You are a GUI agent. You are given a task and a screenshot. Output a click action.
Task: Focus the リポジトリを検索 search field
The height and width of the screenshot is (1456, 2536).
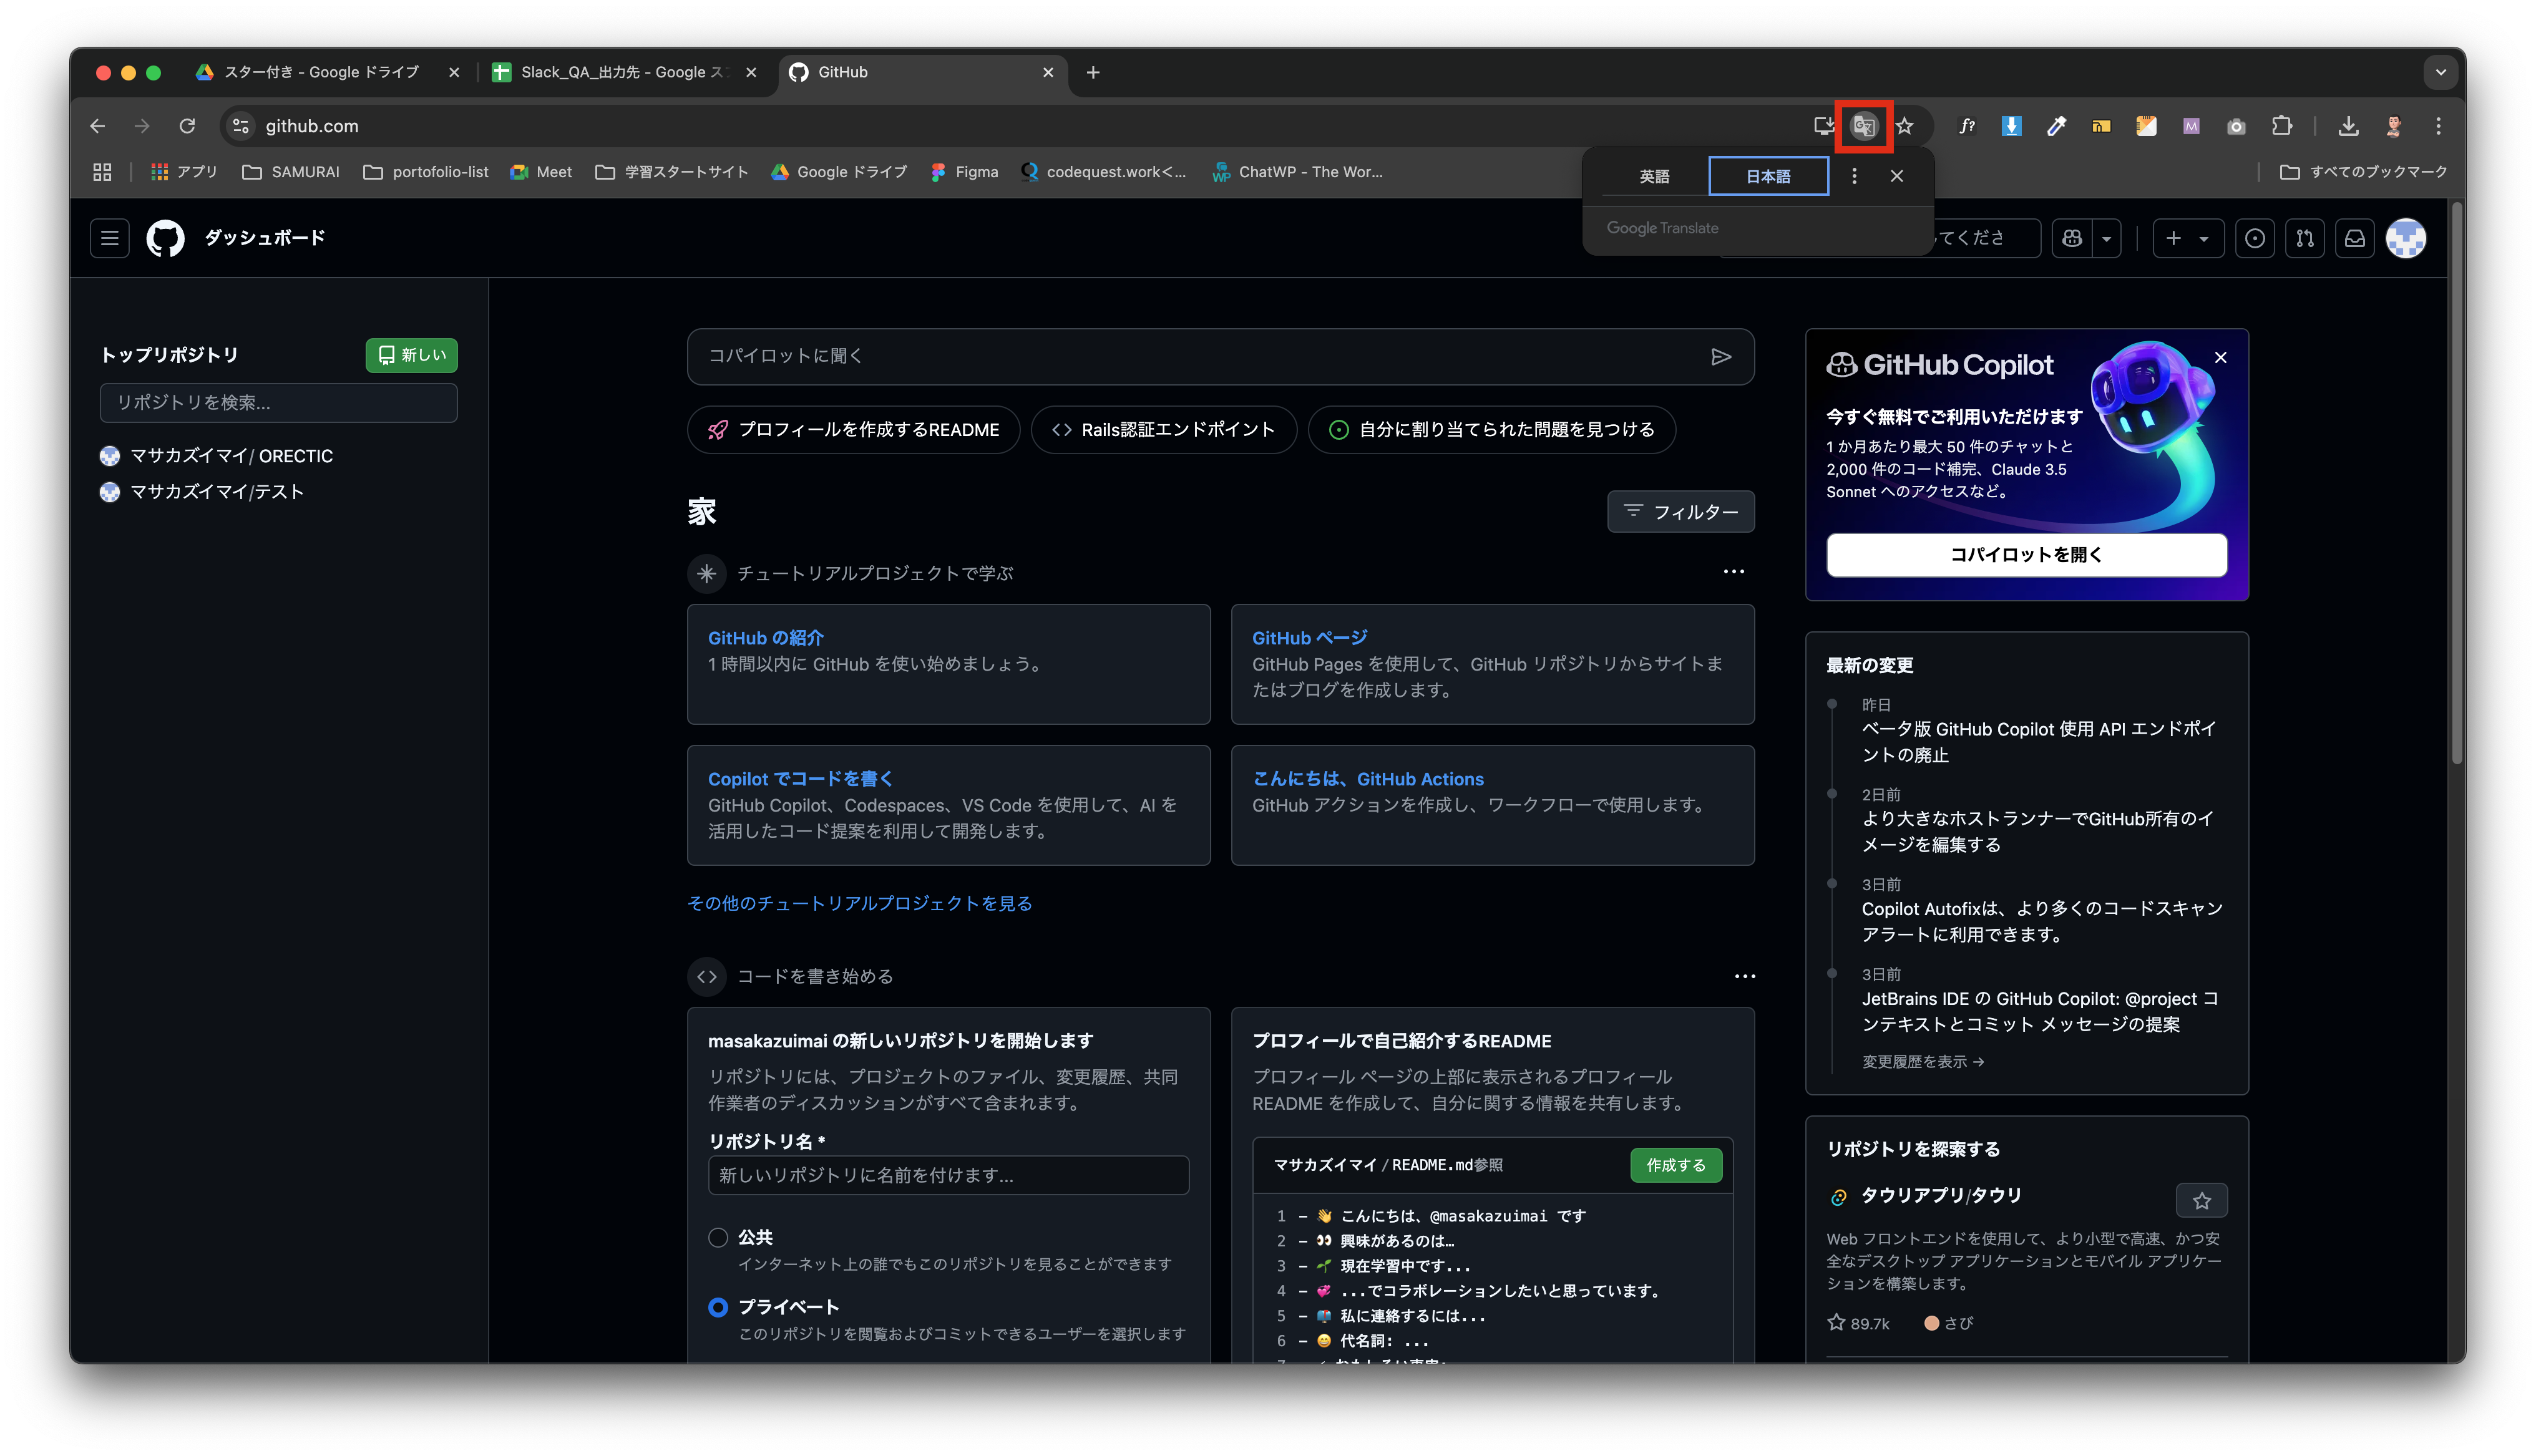[279, 403]
